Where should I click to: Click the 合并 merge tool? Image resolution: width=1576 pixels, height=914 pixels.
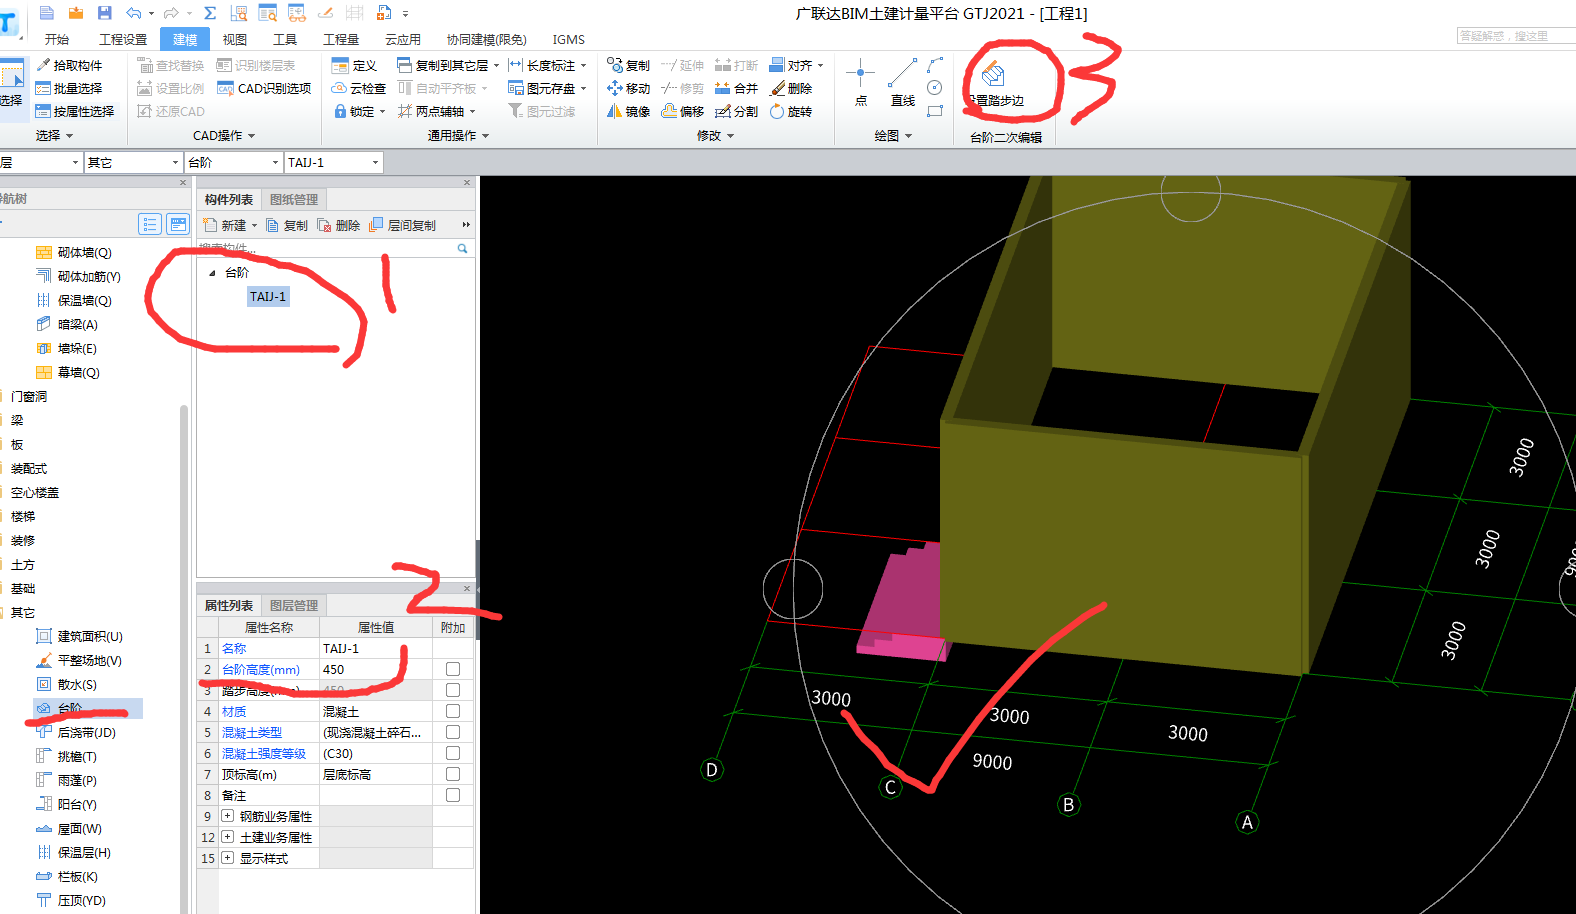(x=736, y=88)
